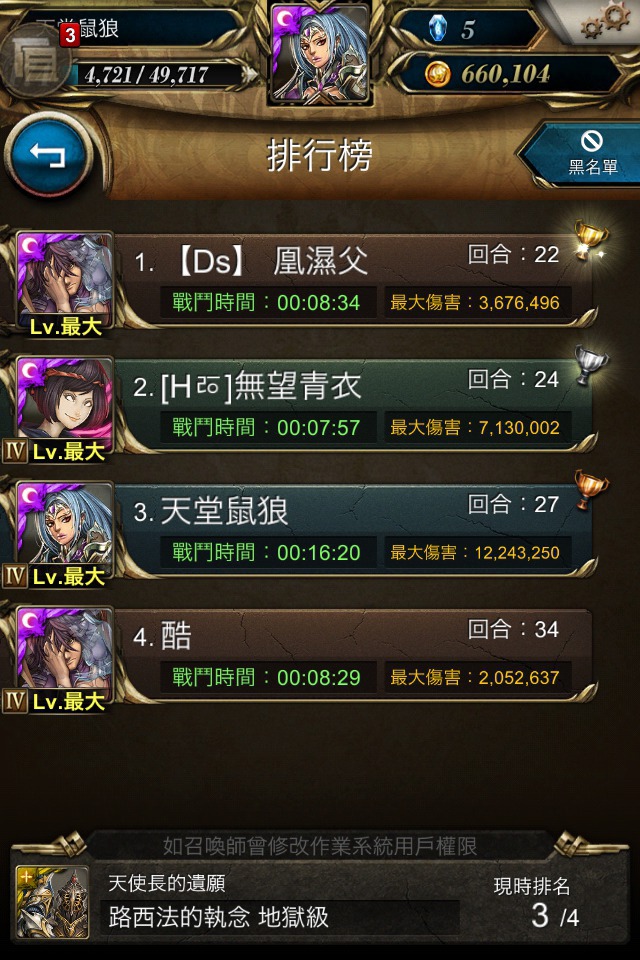Viewport: 640px width, 960px height.
Task: Tap the stage icon beside 天使長的遺願
Action: [52, 902]
